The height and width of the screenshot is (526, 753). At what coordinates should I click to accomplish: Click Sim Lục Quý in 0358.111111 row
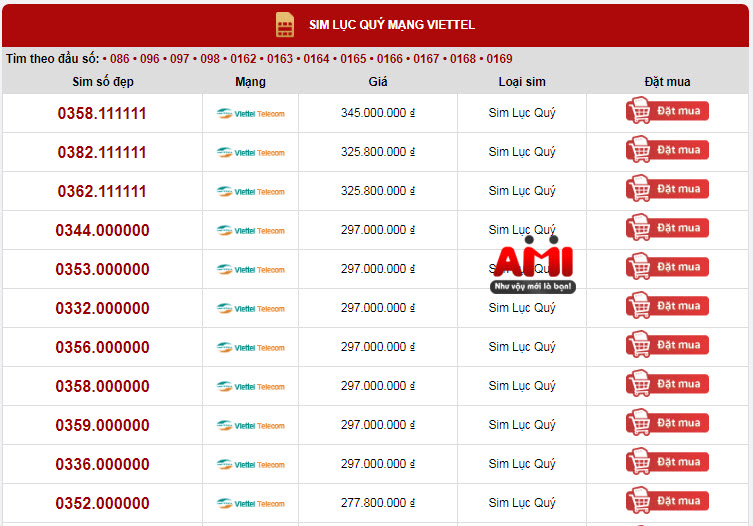[x=522, y=113]
